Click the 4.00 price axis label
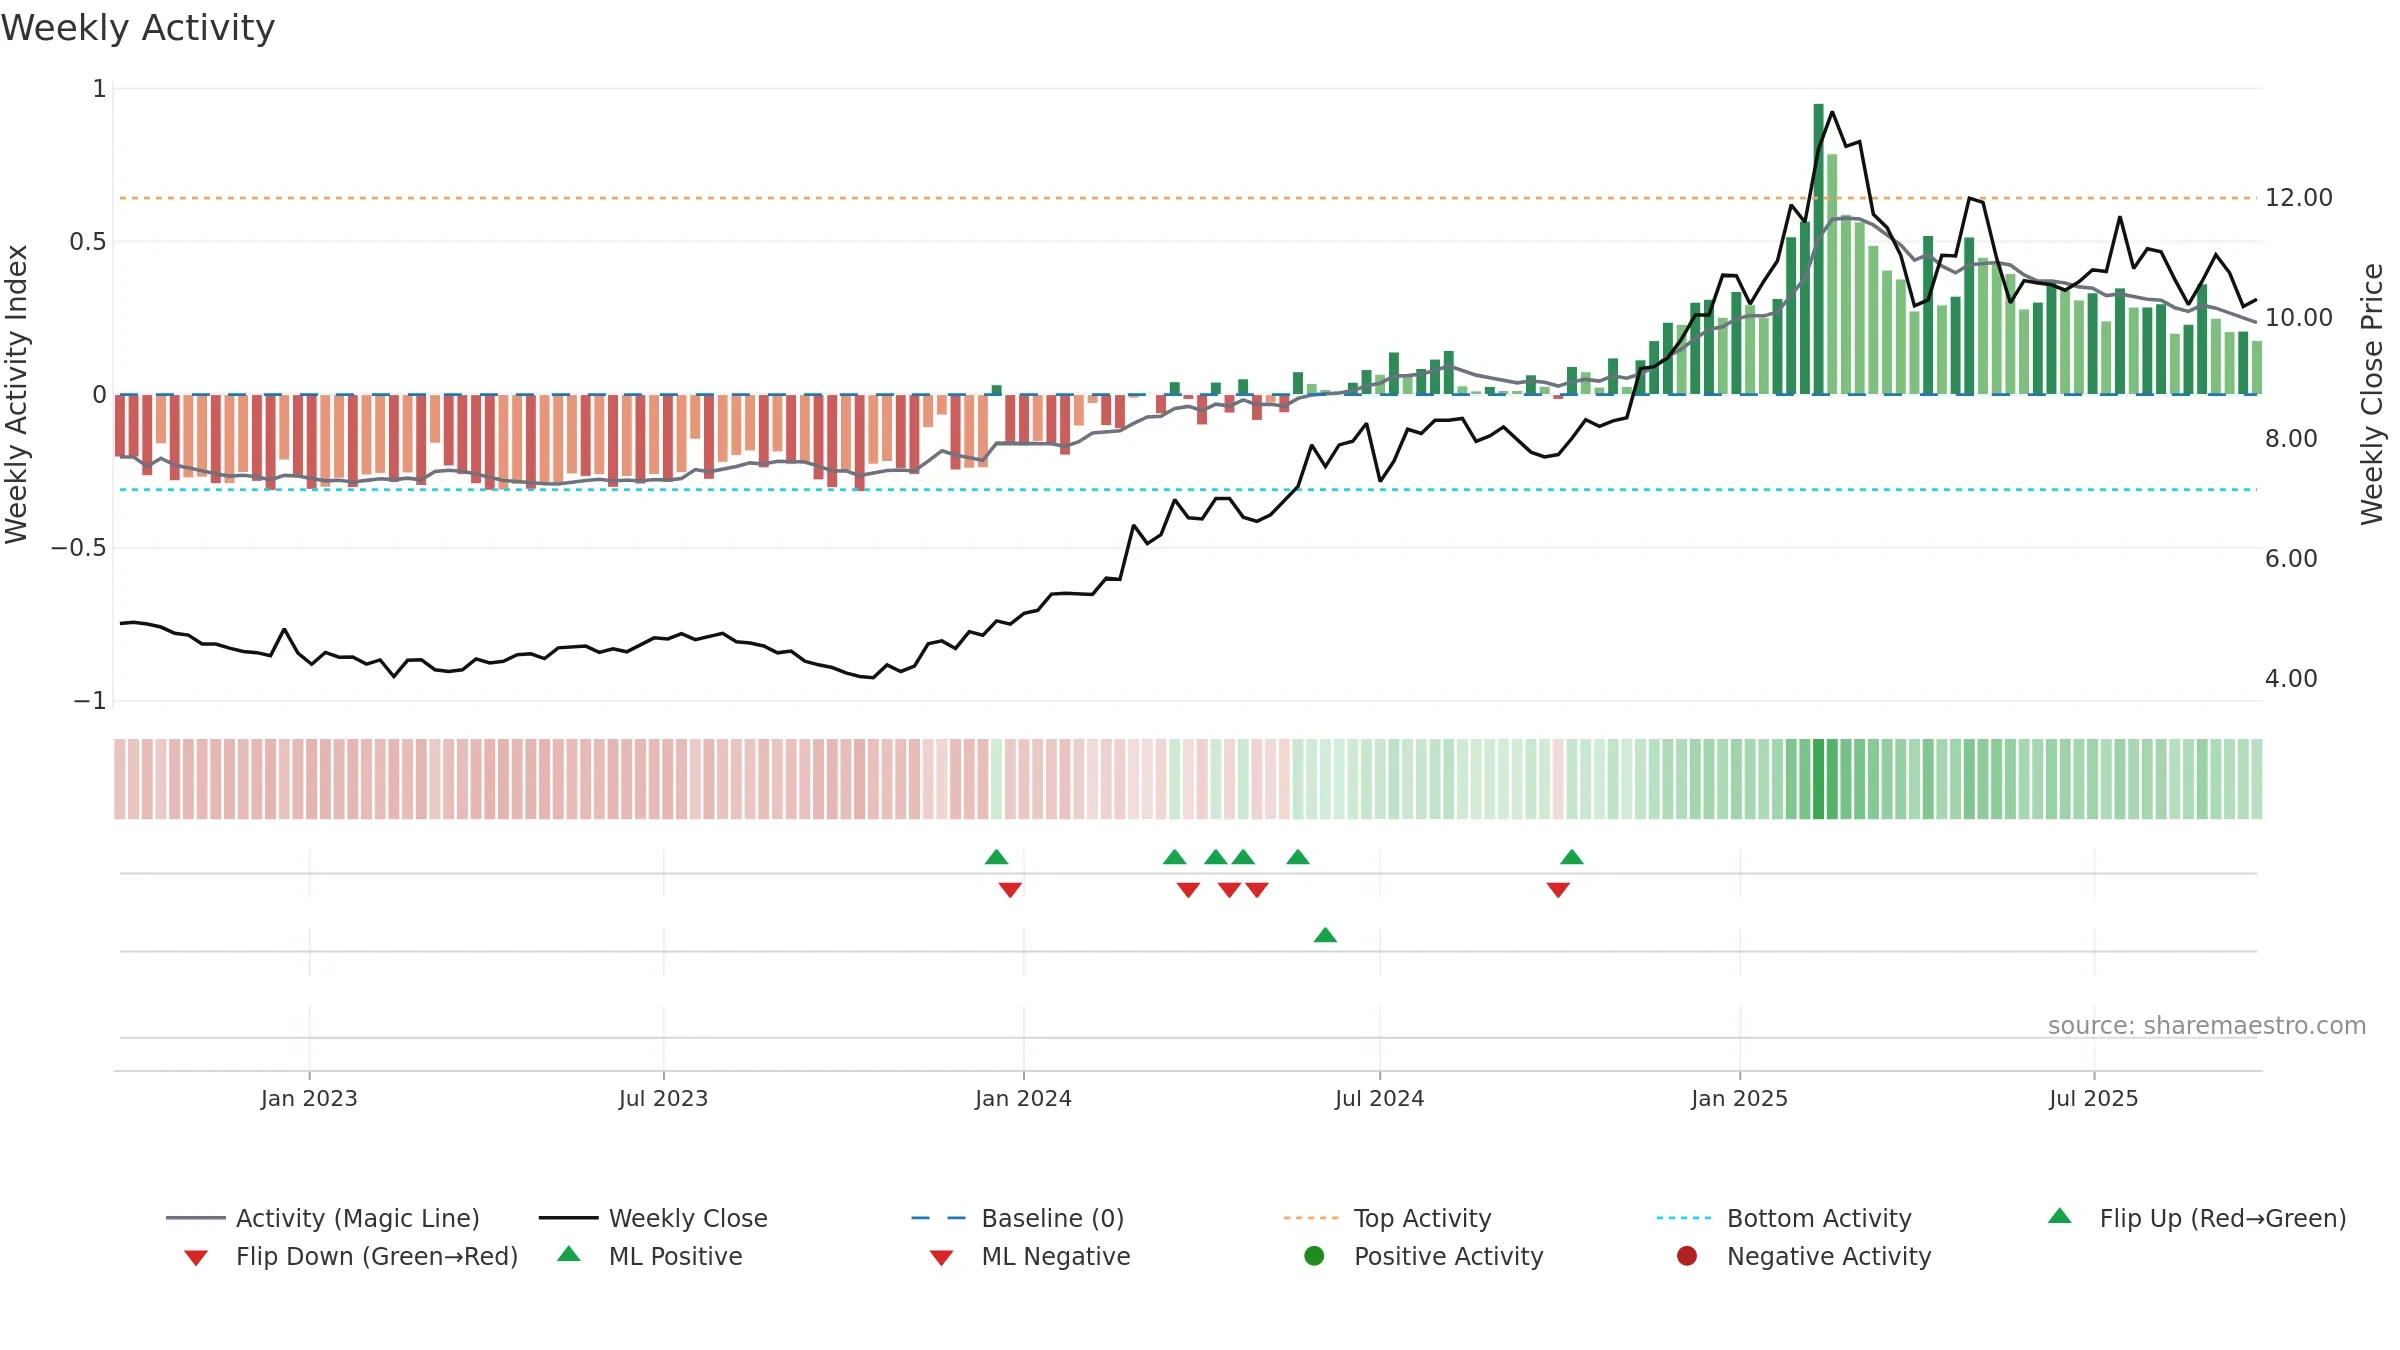Image resolution: width=2400 pixels, height=1350 pixels. pos(2291,678)
